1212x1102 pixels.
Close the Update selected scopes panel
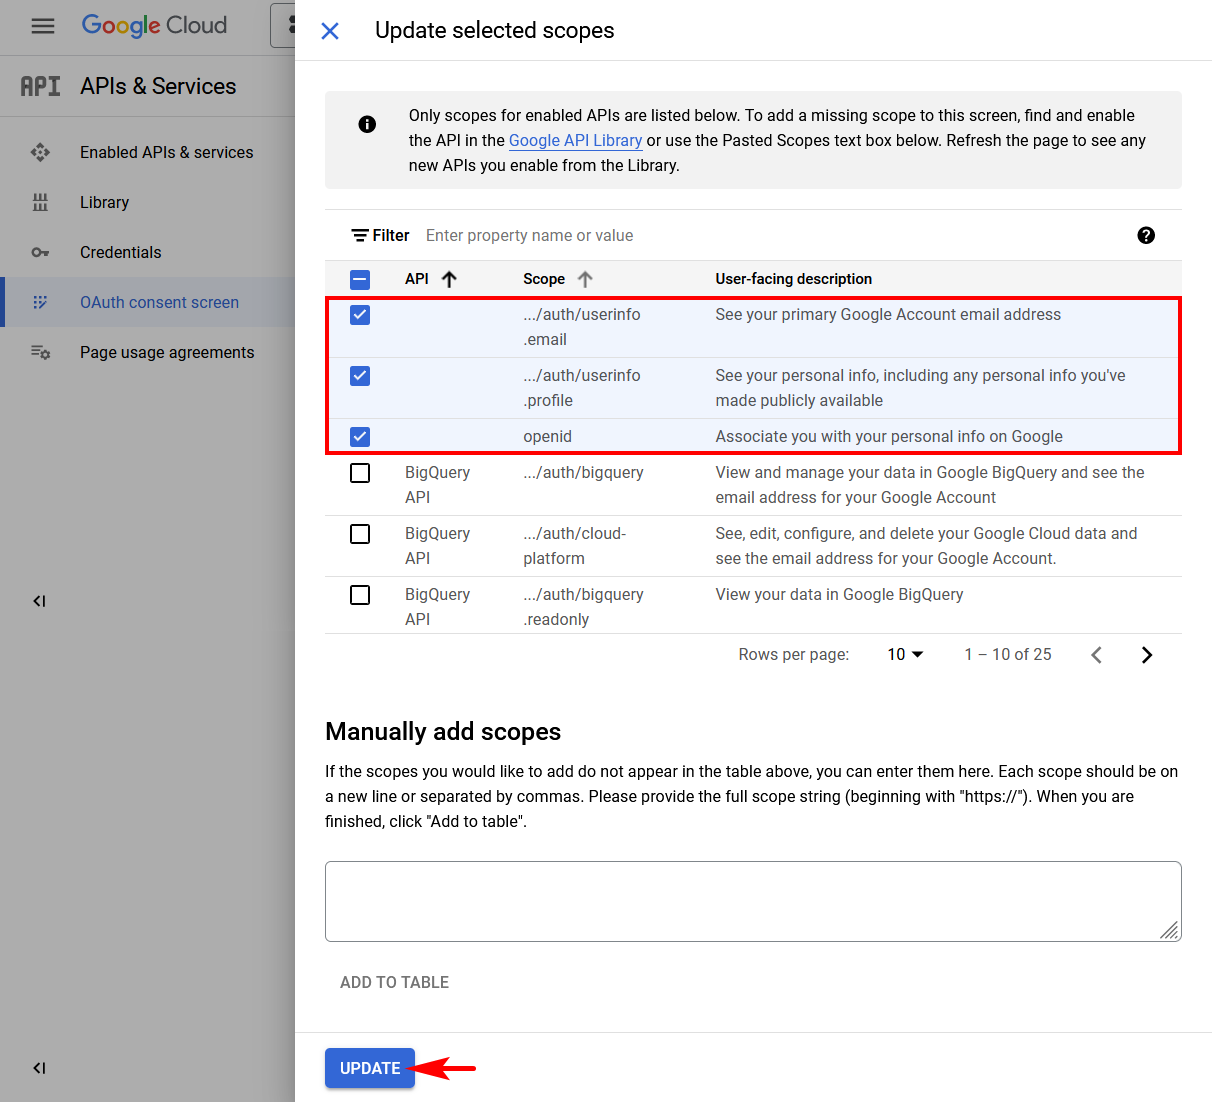point(329,31)
